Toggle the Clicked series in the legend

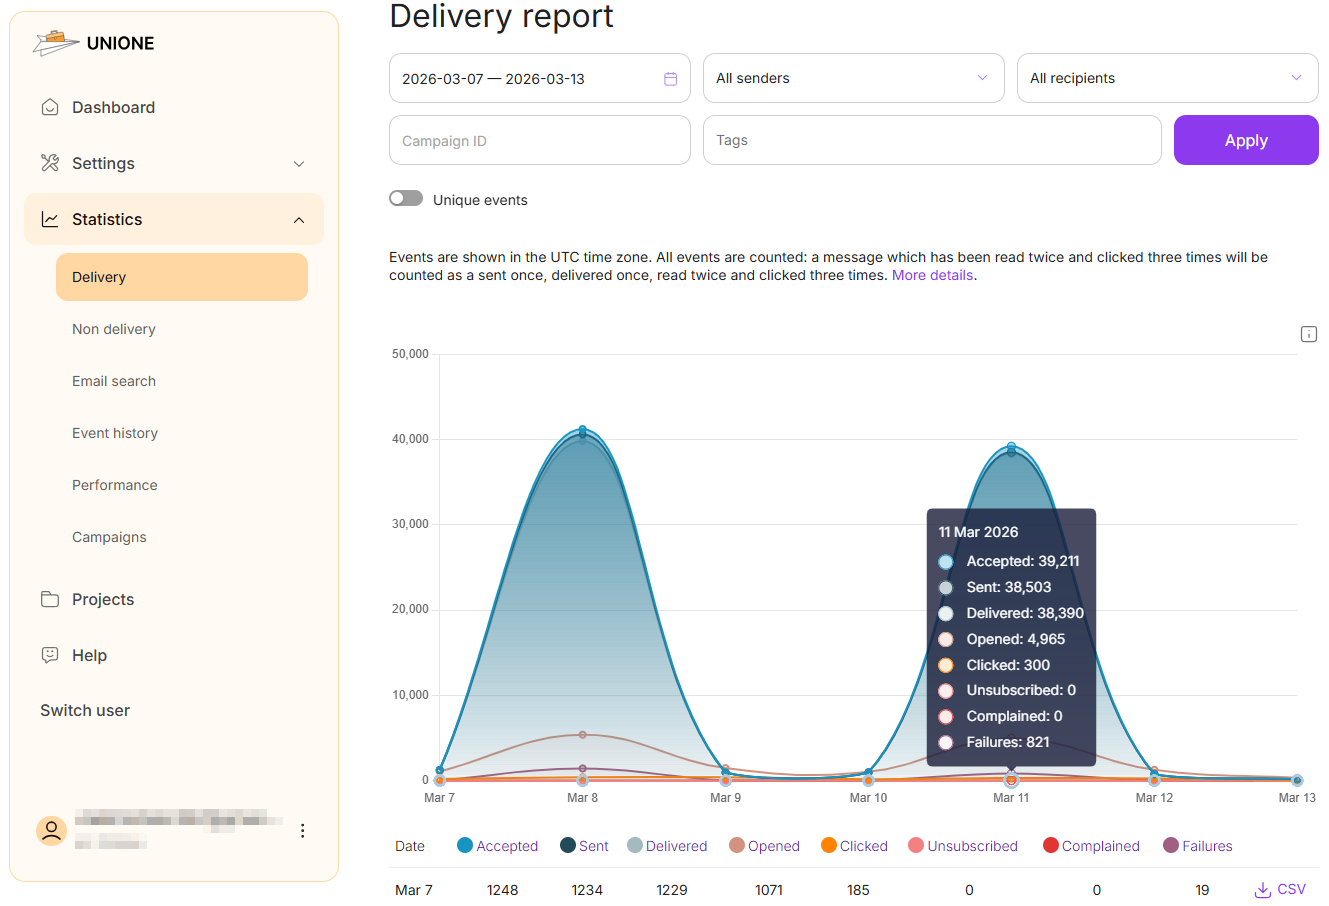click(x=853, y=845)
